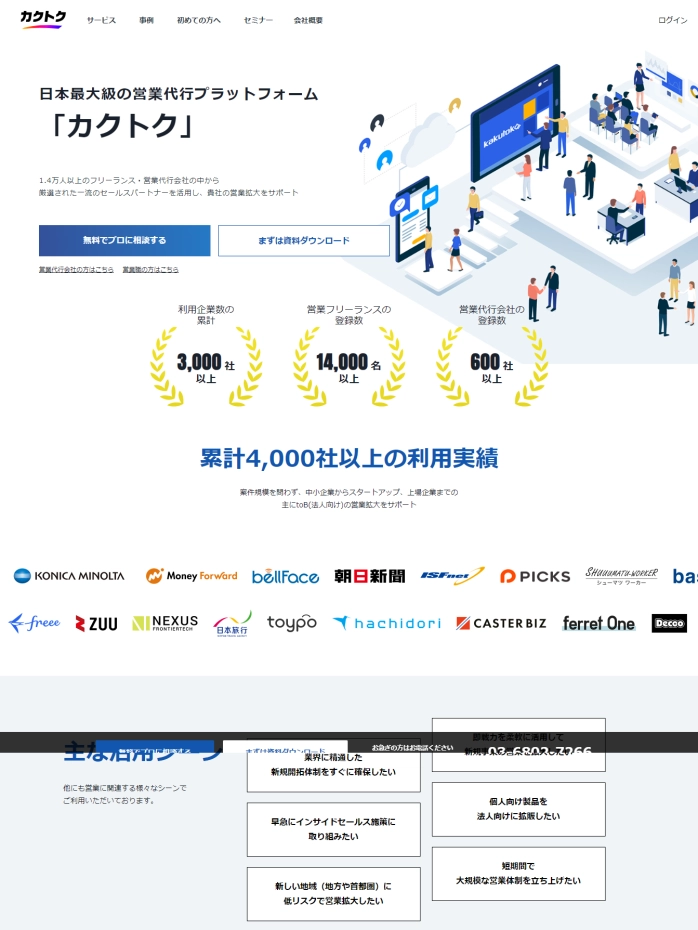Click the toypo logo
Image resolution: width=698 pixels, height=930 pixels.
tap(291, 623)
